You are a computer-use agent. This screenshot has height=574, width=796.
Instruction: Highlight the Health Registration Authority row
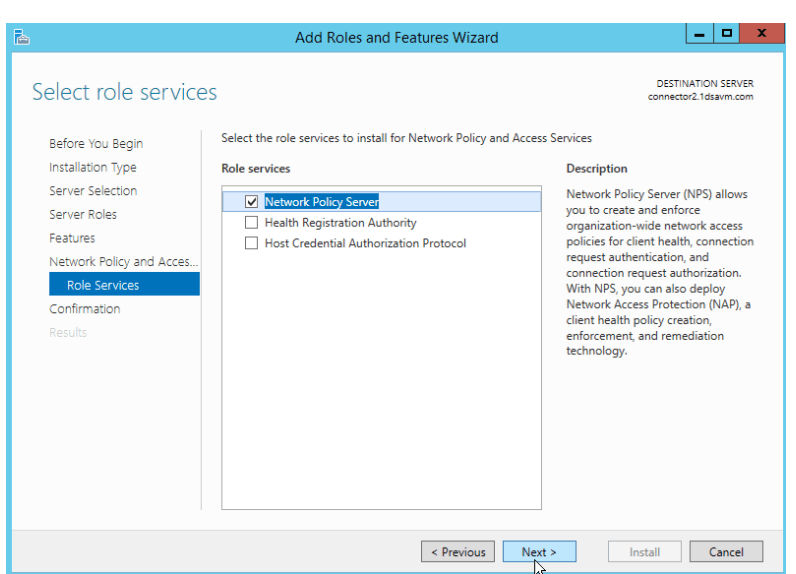tap(340, 223)
